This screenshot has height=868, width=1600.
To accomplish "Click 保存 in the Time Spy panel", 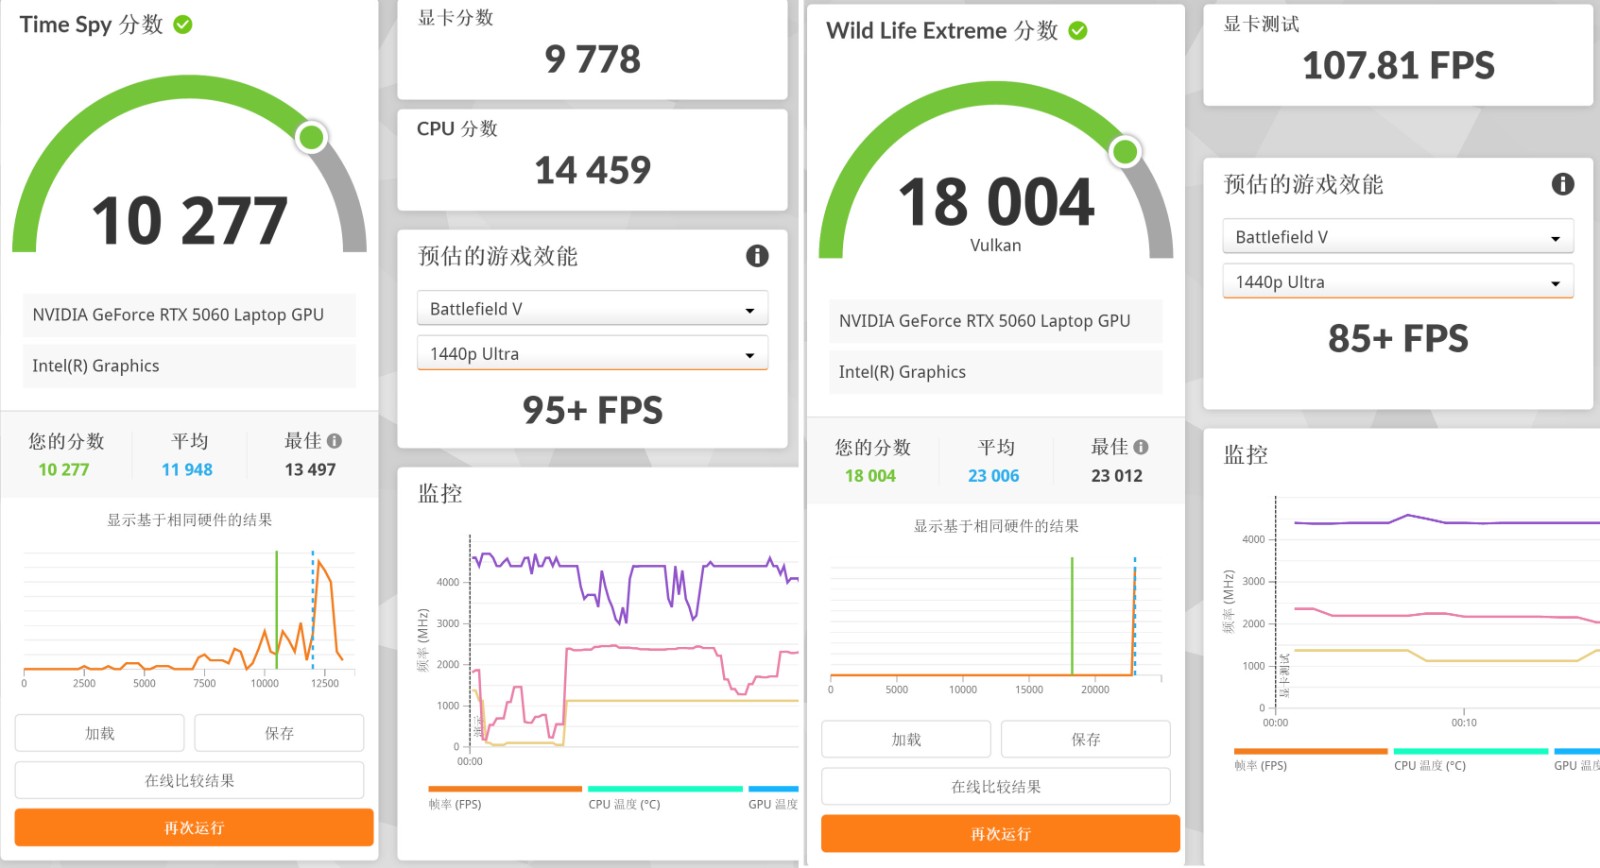I will [279, 733].
